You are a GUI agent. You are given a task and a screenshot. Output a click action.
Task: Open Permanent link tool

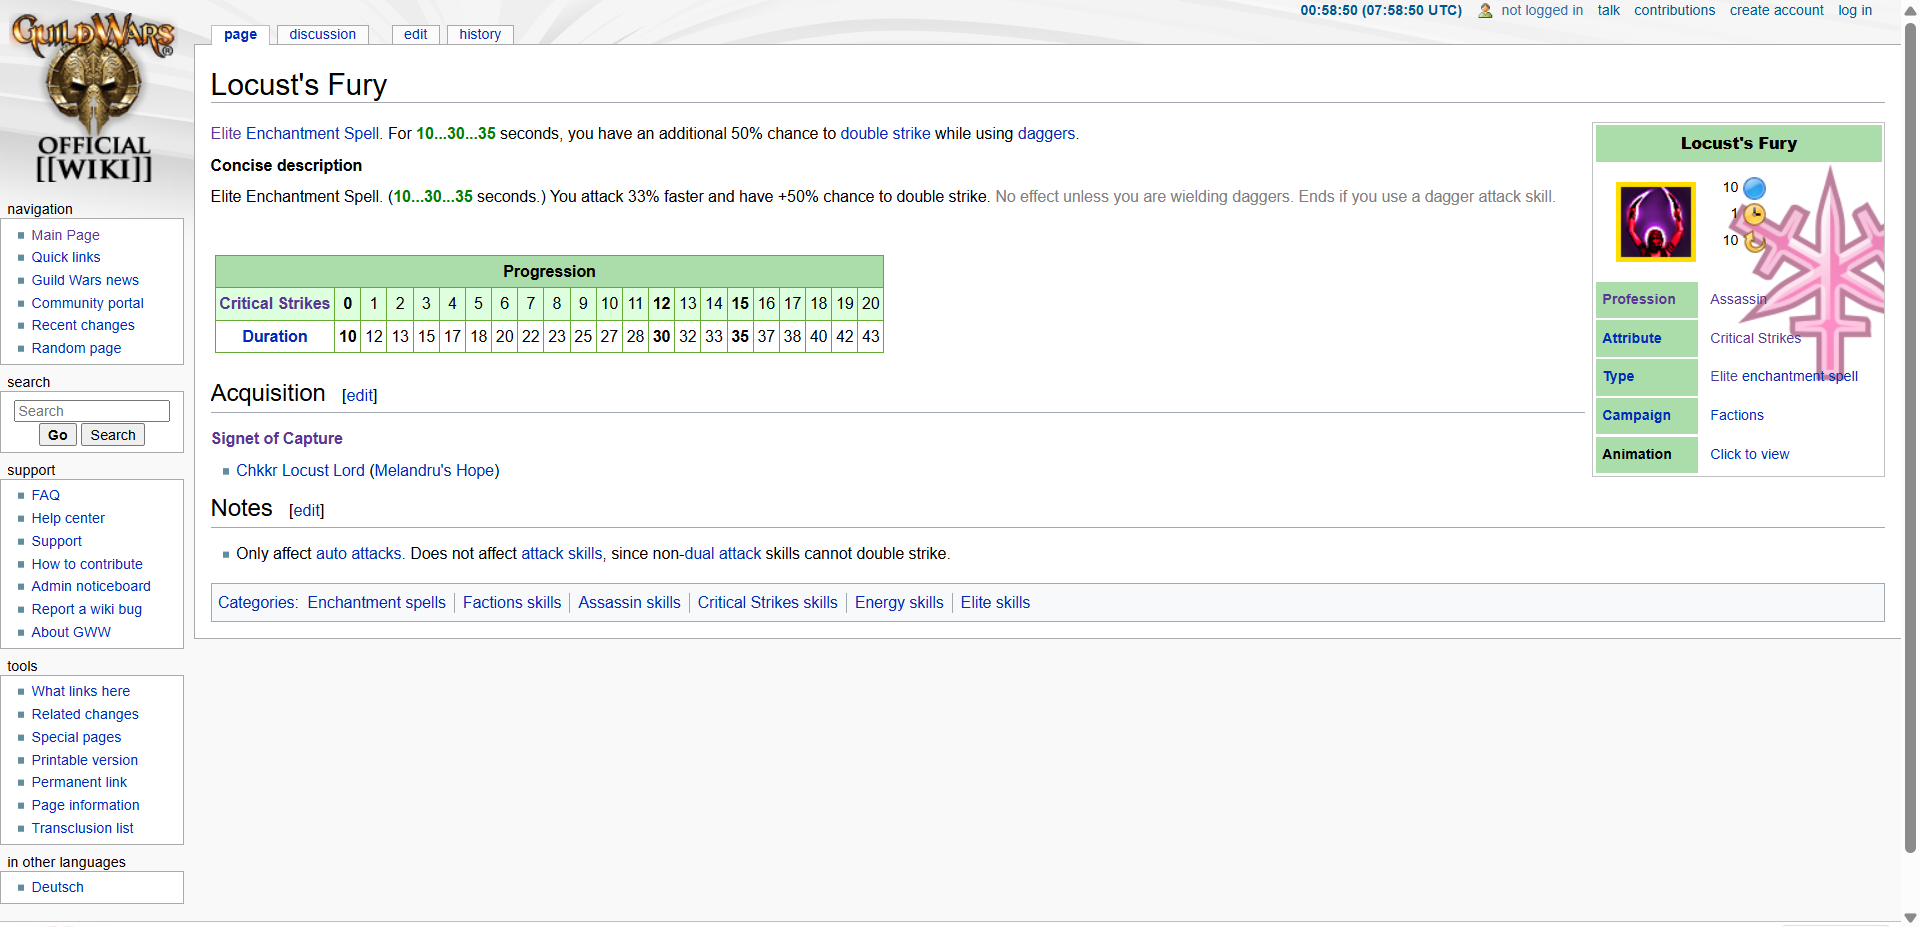[x=79, y=782]
